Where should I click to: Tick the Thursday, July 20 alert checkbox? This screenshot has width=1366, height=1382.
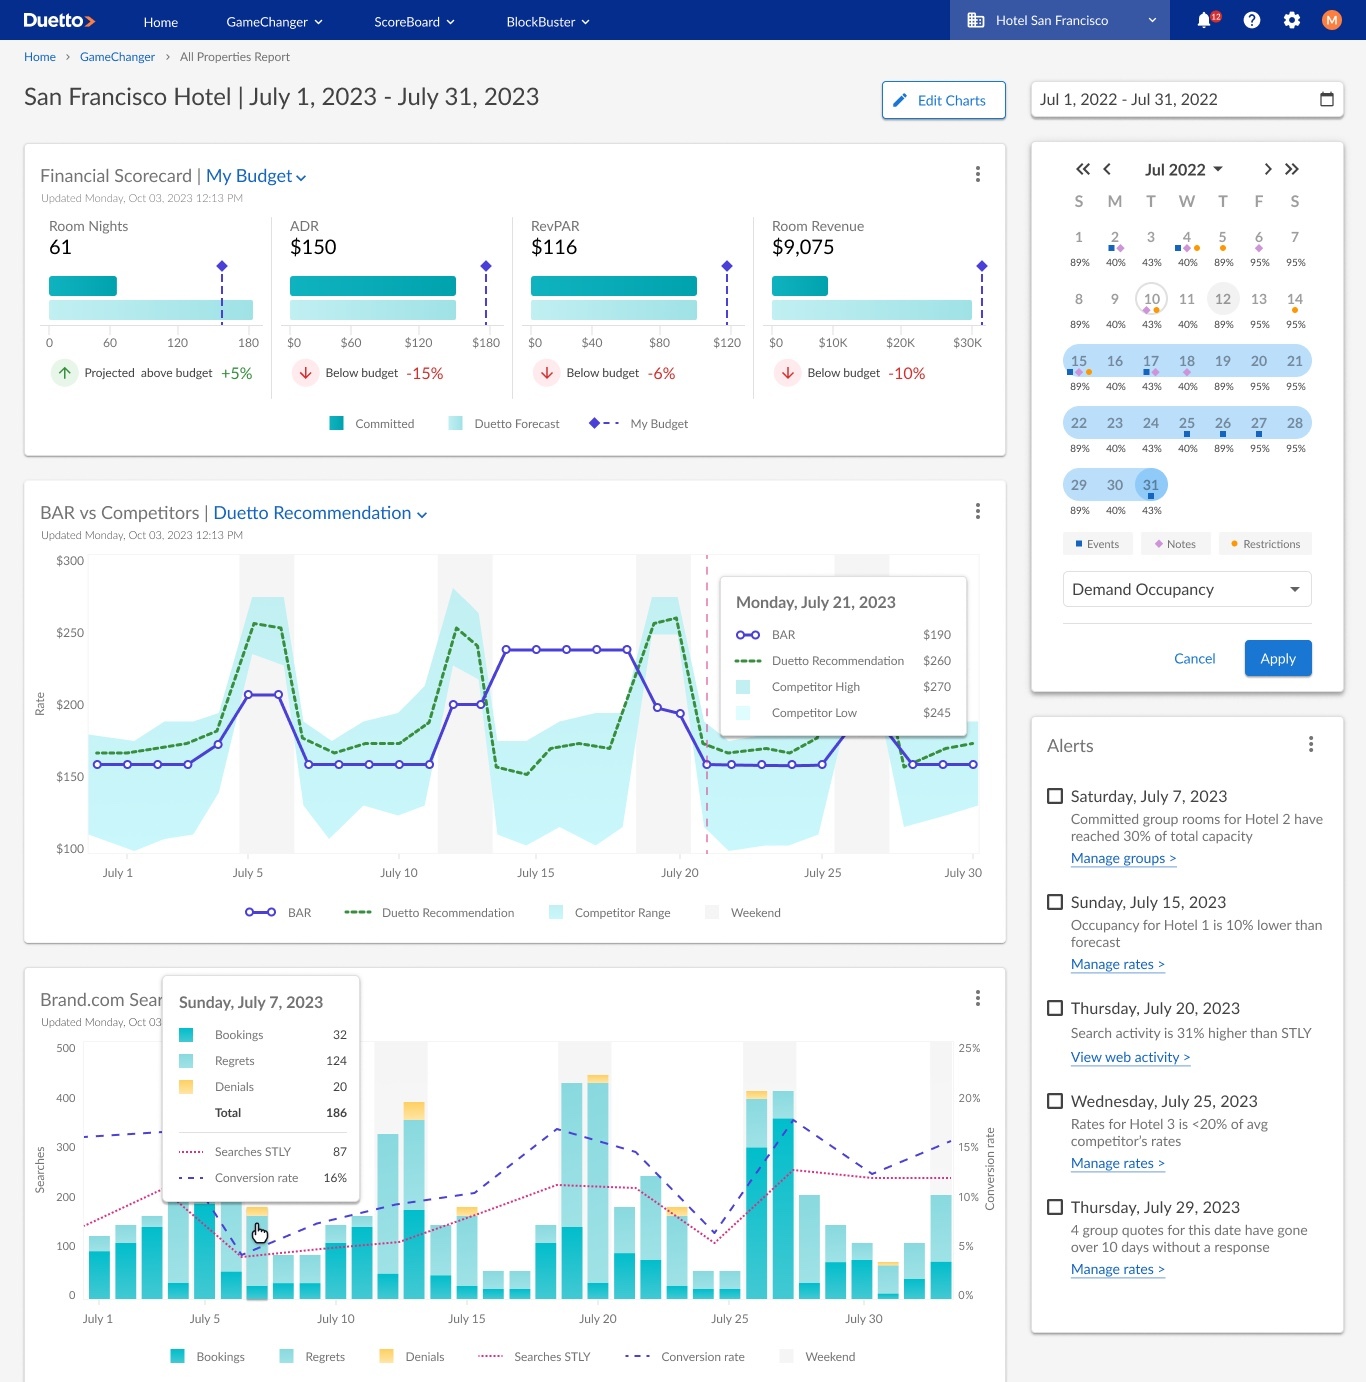tap(1054, 1008)
